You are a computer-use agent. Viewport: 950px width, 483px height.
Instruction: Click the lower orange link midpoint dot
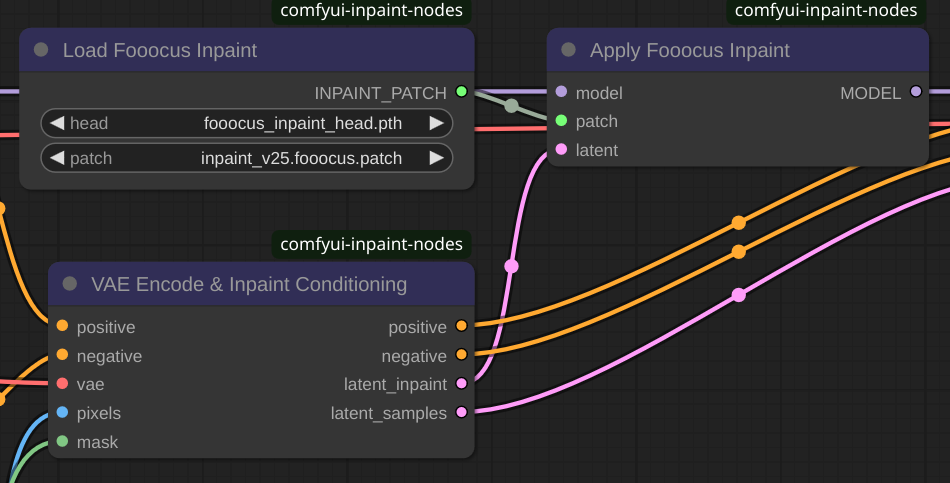click(739, 251)
